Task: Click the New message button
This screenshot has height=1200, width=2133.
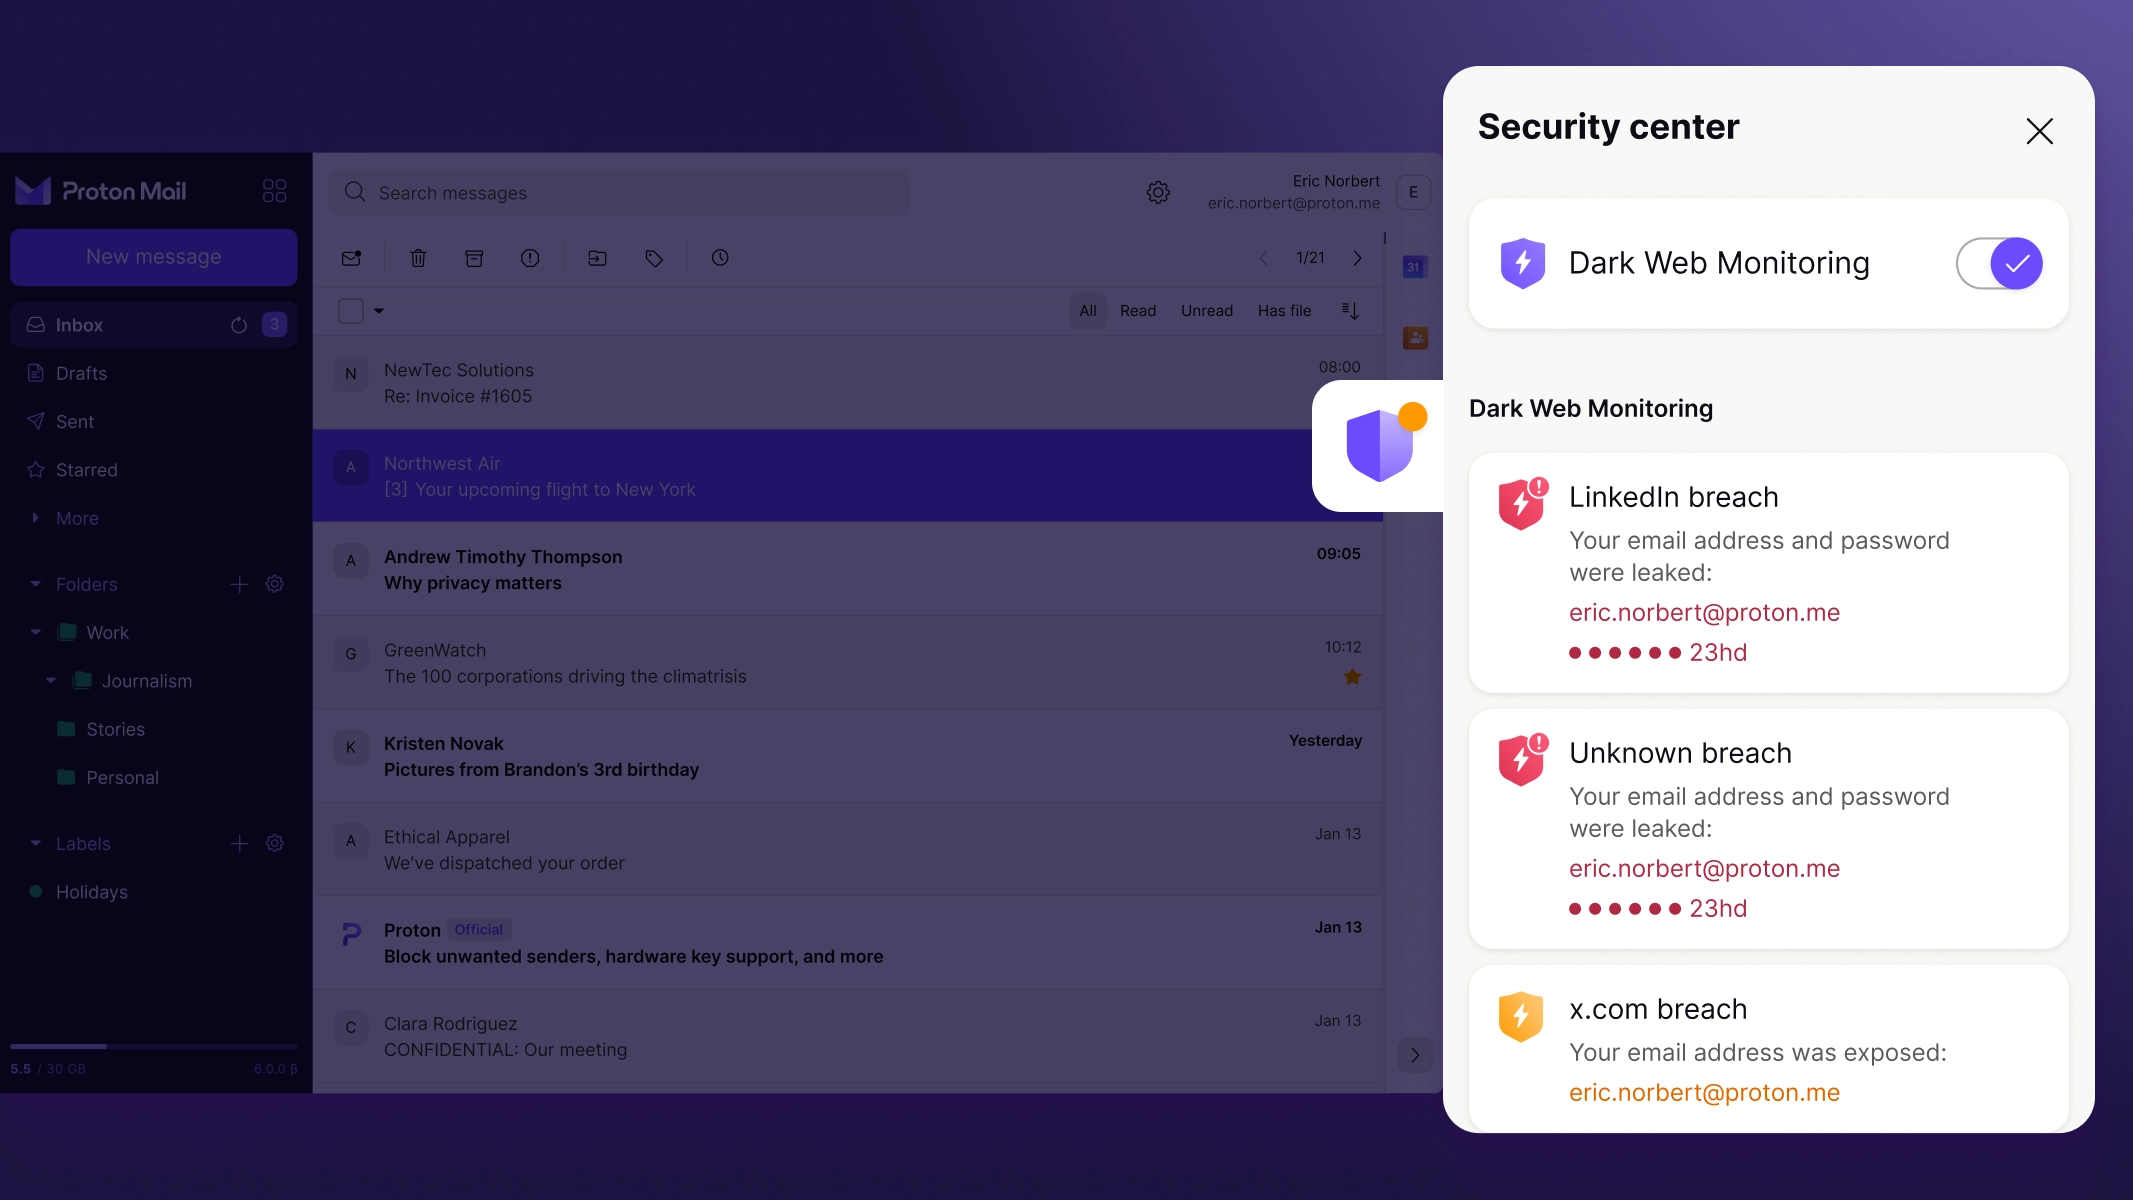Action: coord(154,257)
